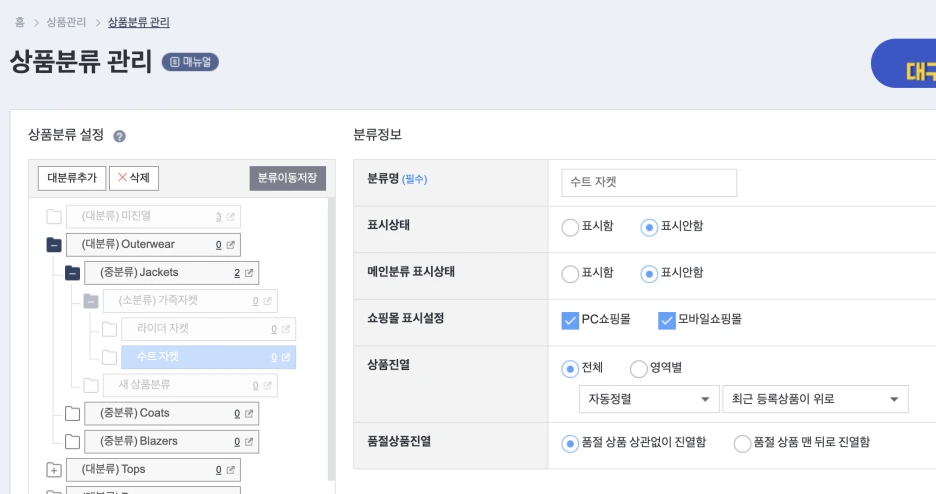Open the 자동정렬 sort dropdown
This screenshot has width=936, height=494.
tap(648, 399)
